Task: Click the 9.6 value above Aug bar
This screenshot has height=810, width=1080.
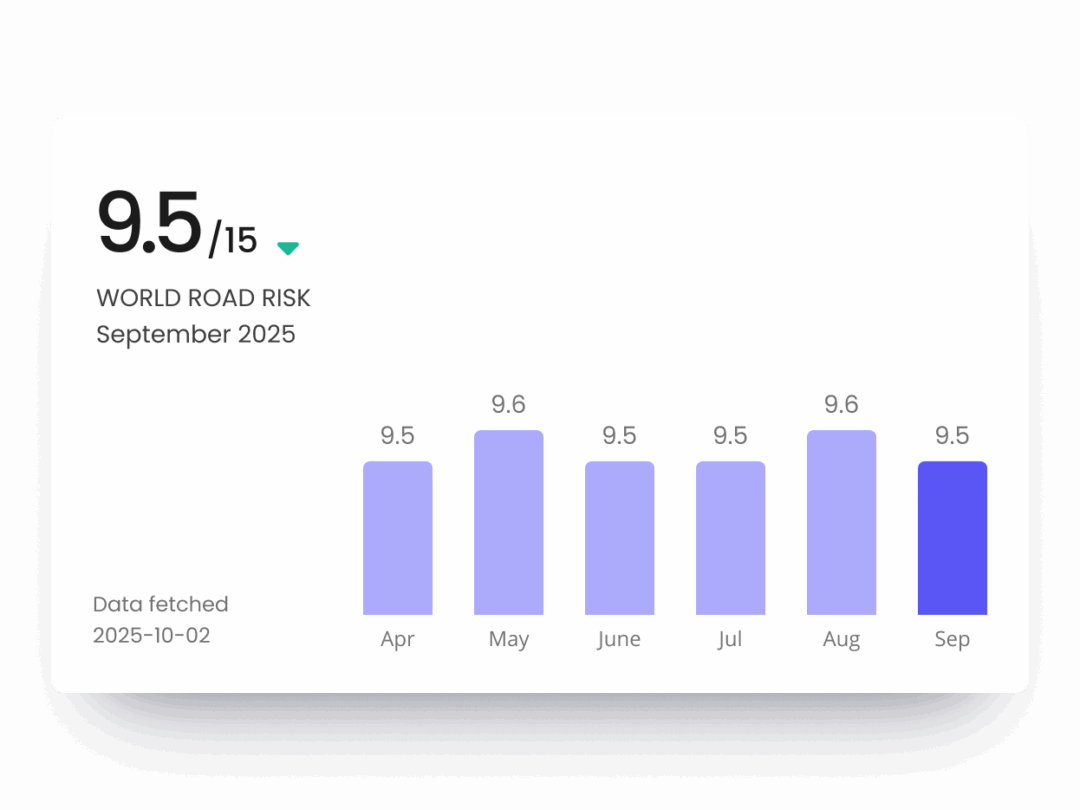Action: (x=842, y=405)
